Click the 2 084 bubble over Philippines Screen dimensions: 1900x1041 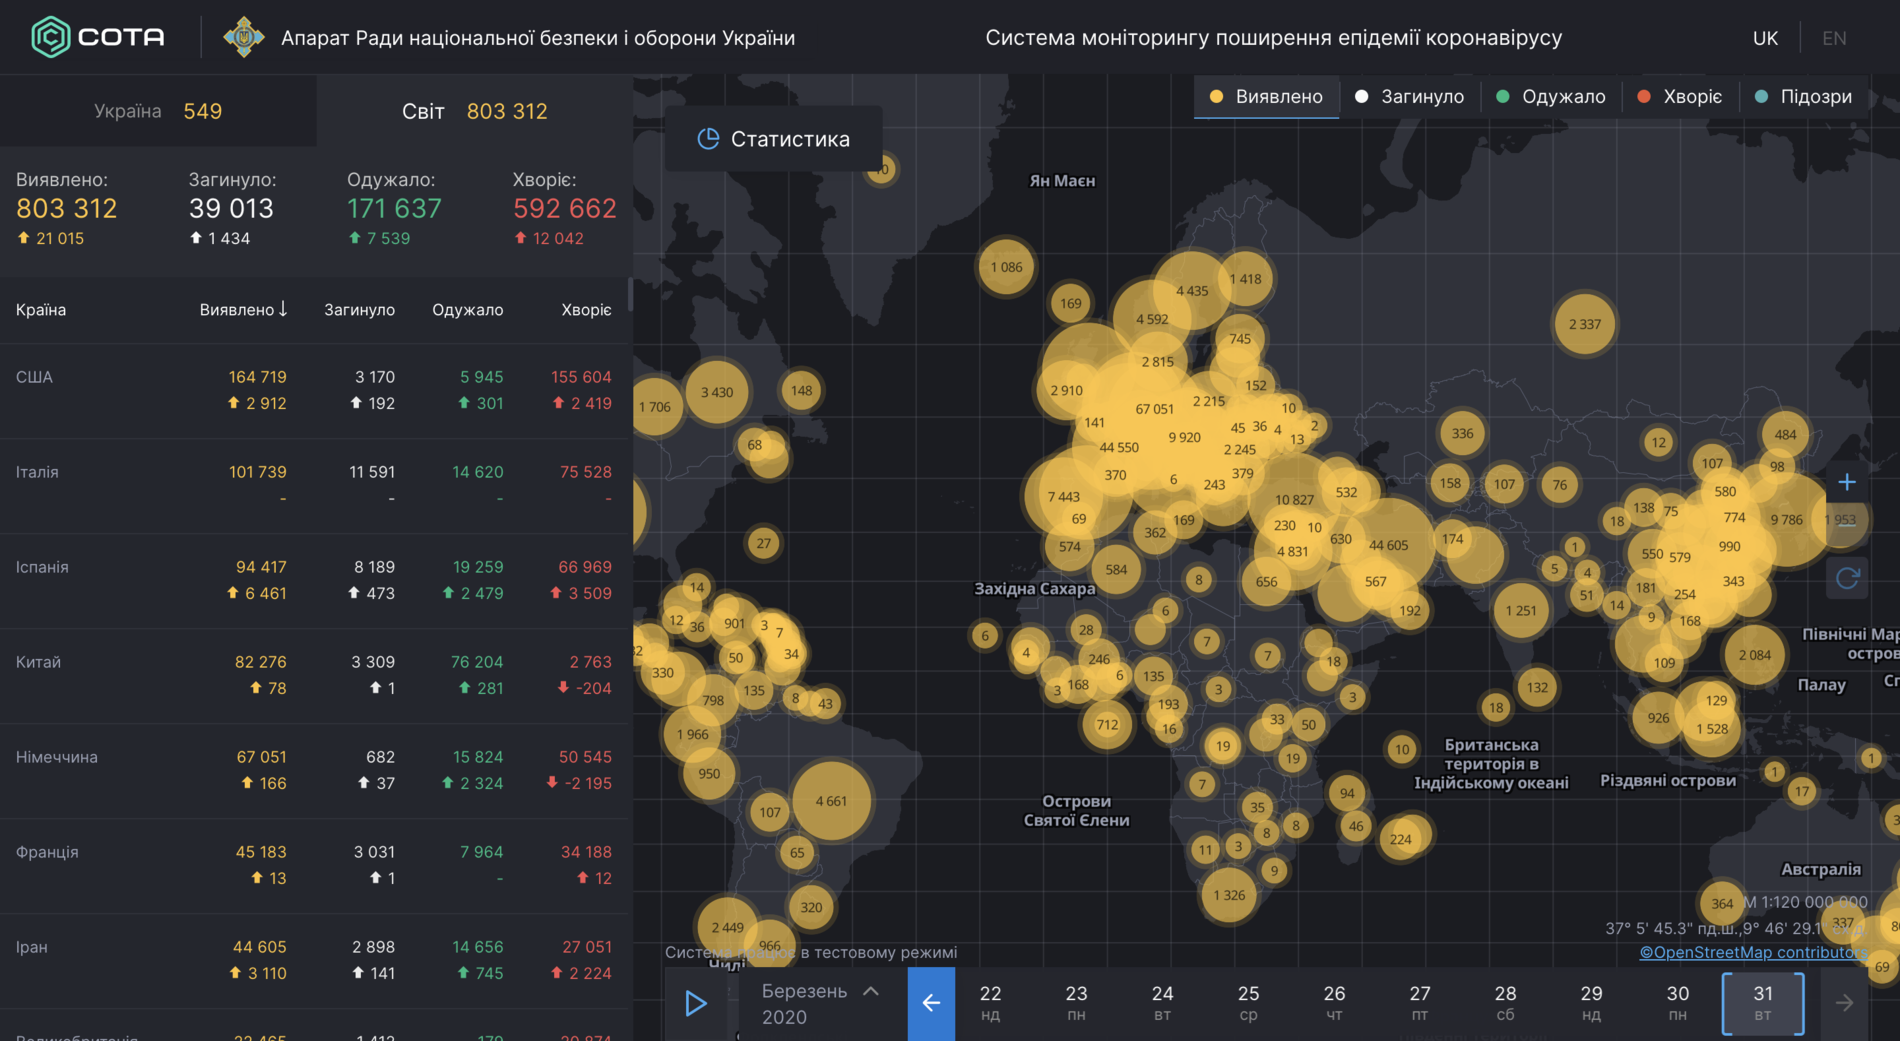(x=1754, y=655)
